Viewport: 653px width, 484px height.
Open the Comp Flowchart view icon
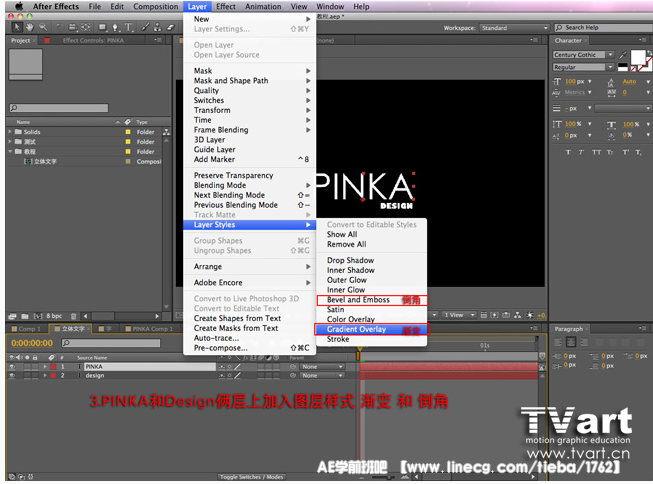coord(517,315)
